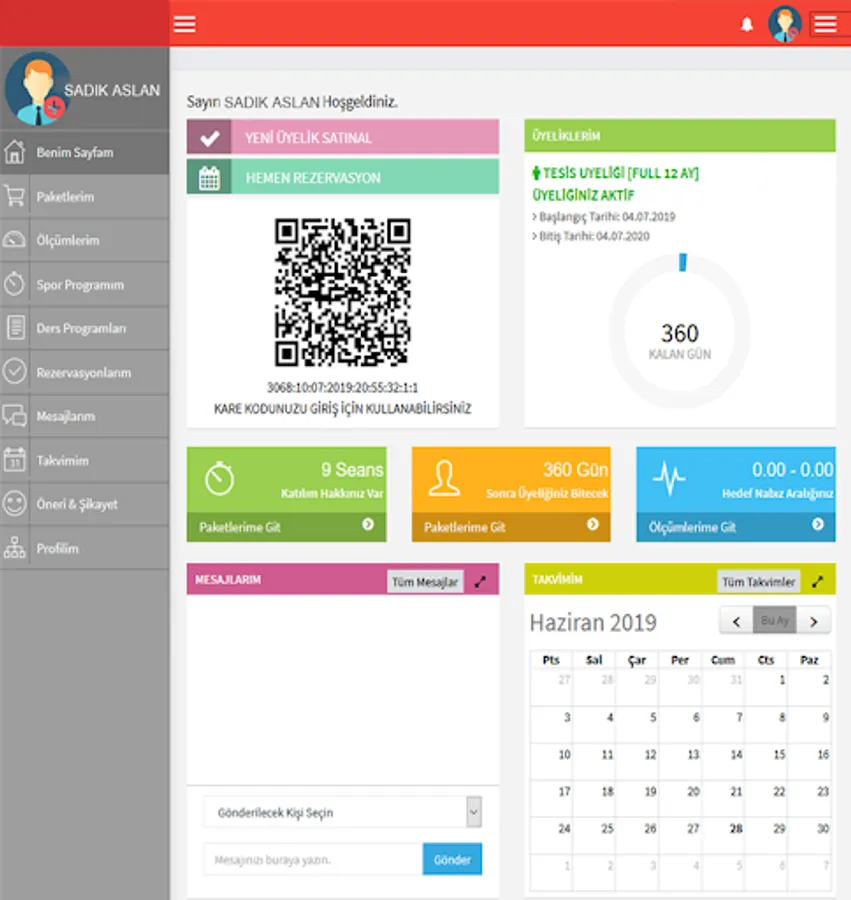Click SADIK ASLAN sidebar profile picture
851x900 pixels.
coord(37,89)
